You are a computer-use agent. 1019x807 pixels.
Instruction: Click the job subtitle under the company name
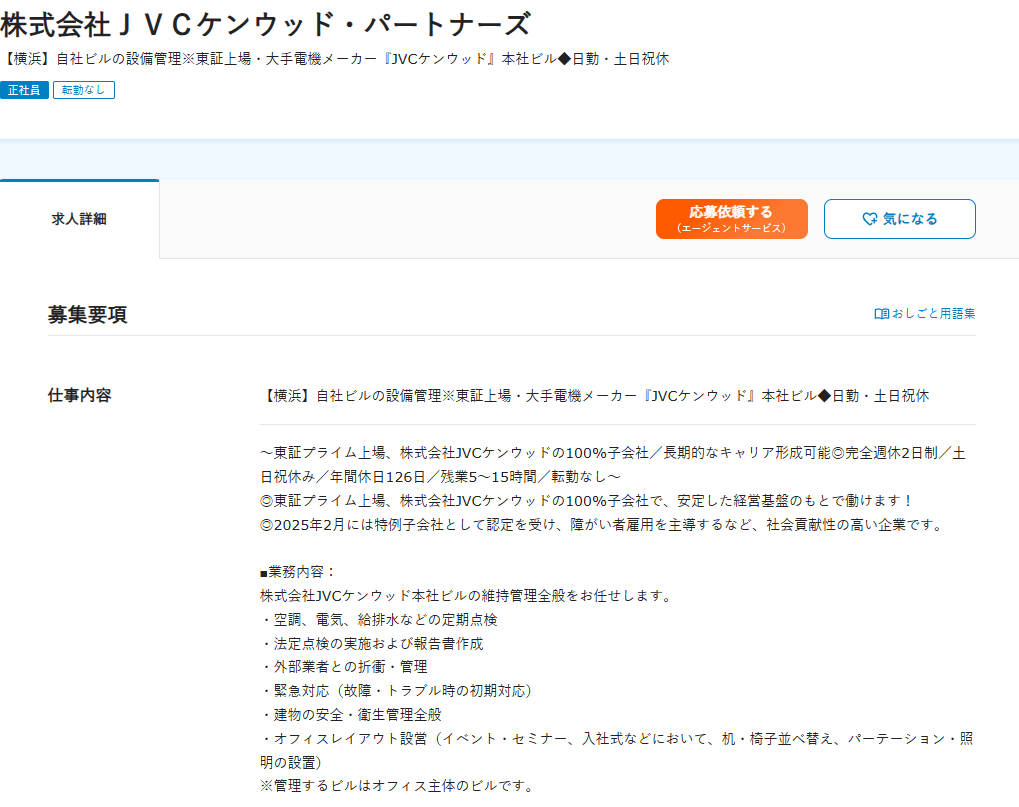tap(335, 59)
